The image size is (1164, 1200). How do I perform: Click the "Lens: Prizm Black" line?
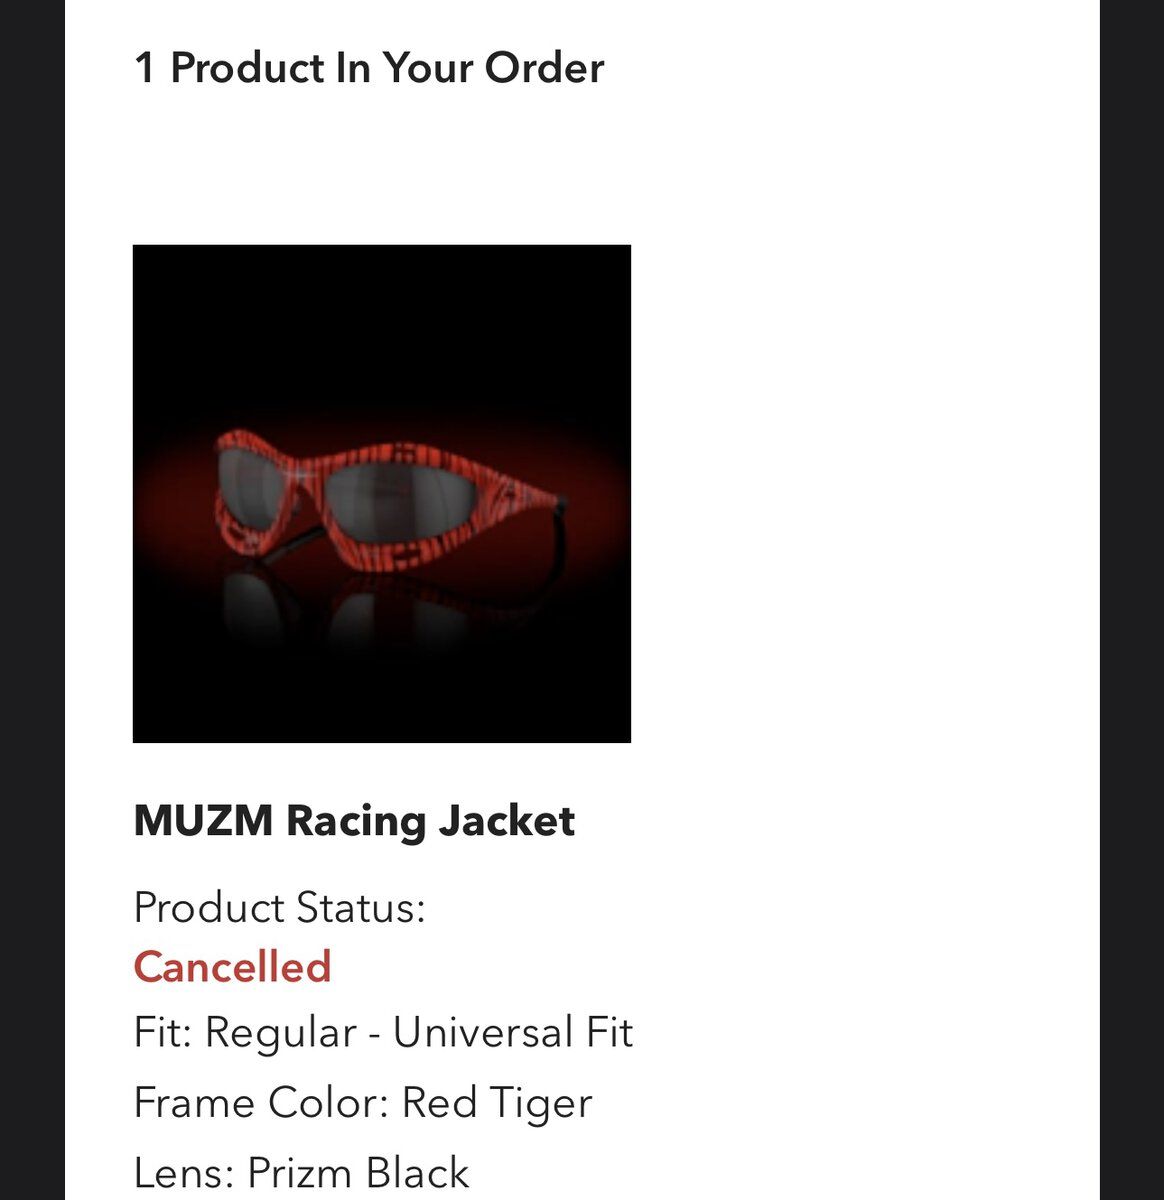tap(301, 1172)
